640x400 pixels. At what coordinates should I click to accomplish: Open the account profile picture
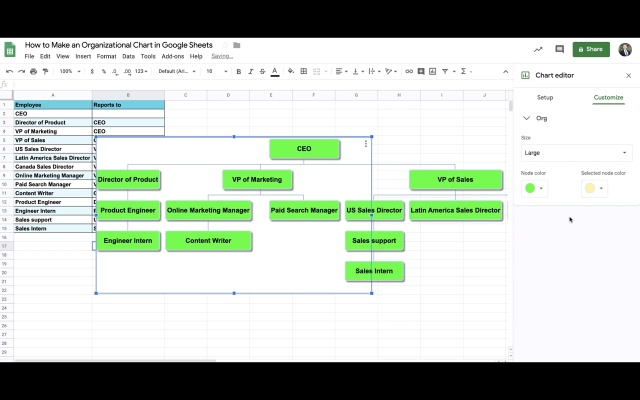pos(625,49)
